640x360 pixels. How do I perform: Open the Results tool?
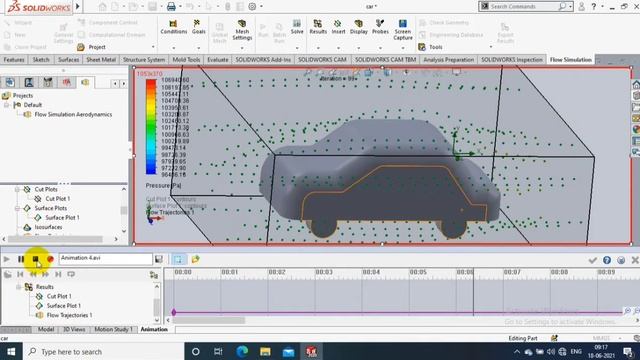[318, 27]
